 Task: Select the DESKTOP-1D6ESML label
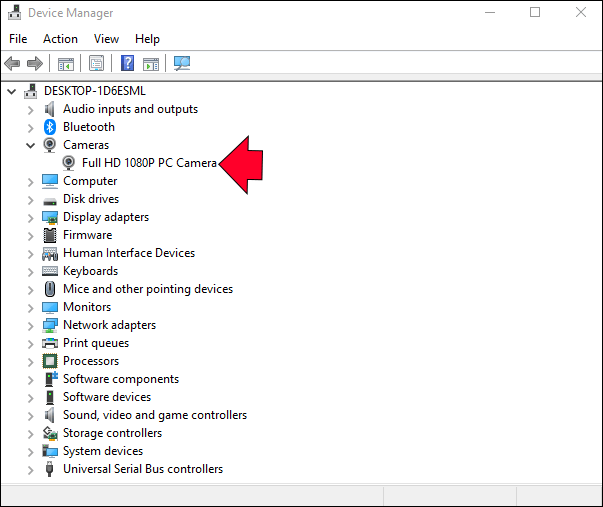[95, 91]
